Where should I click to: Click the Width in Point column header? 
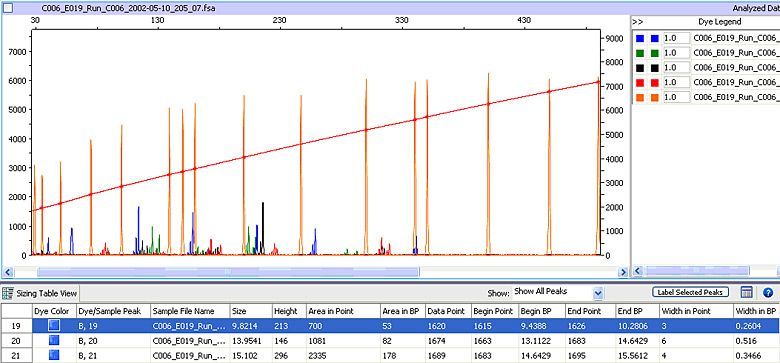point(696,311)
